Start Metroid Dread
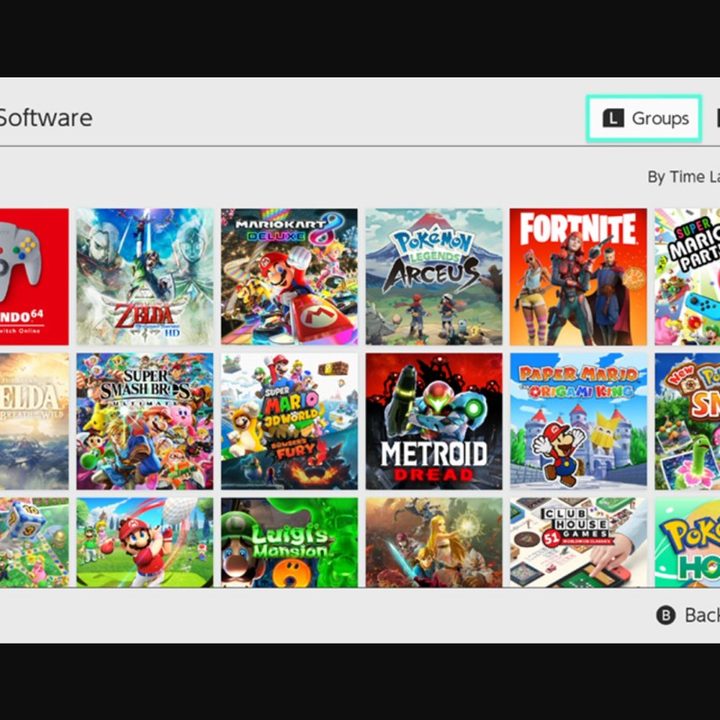The width and height of the screenshot is (720, 720). 434,421
